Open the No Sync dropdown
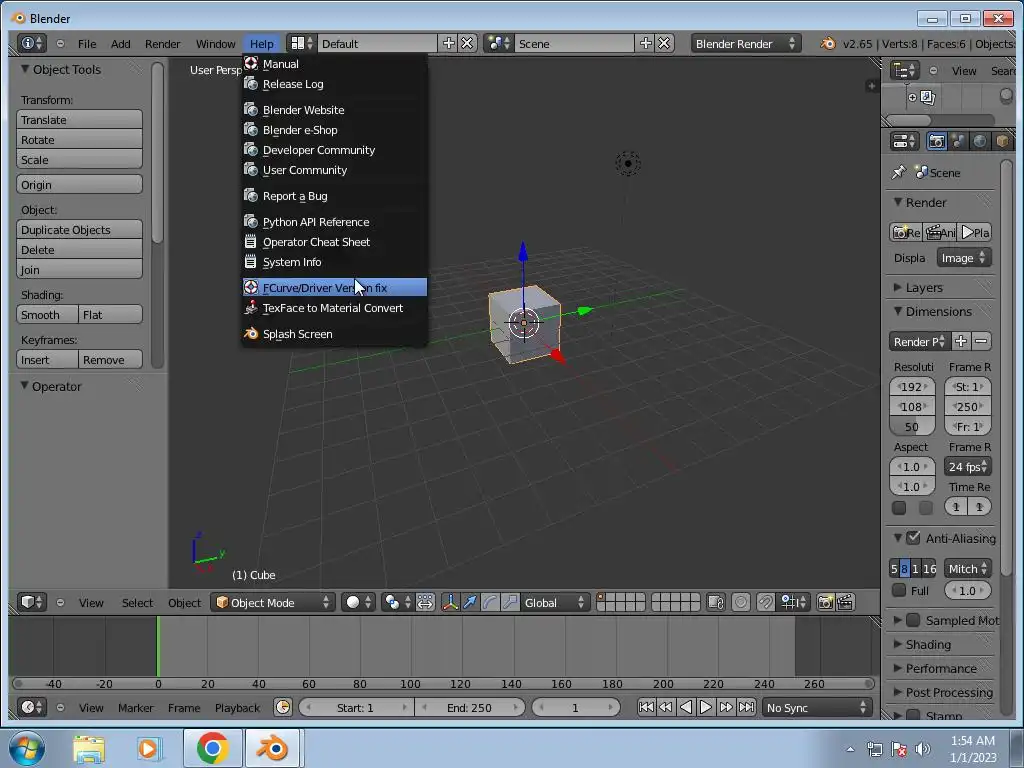 click(817, 707)
